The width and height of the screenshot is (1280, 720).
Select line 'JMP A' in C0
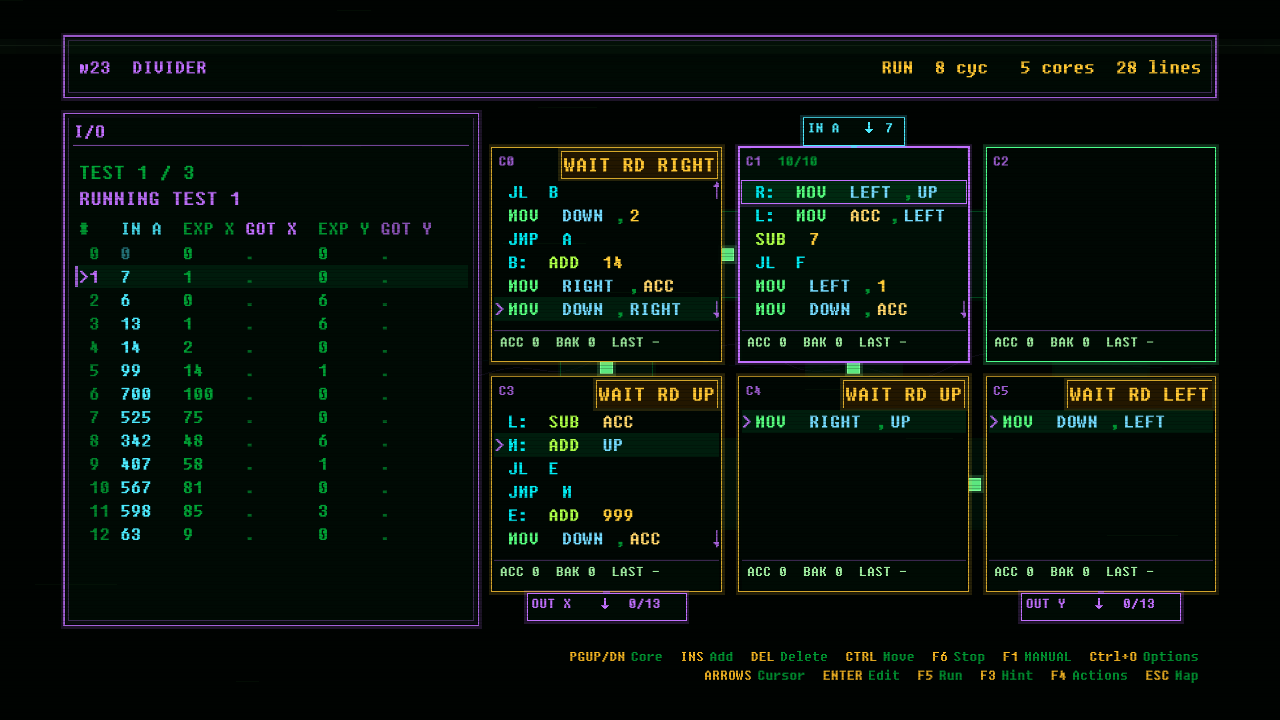point(606,239)
